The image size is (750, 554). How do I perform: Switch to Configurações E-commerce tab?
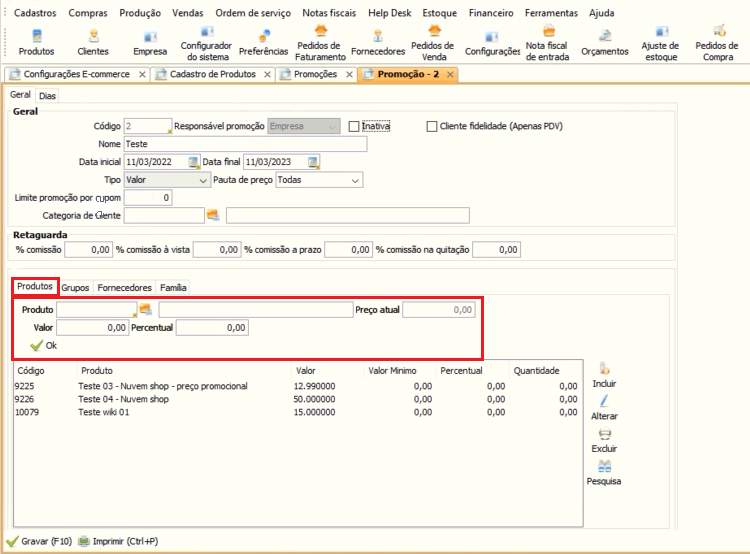point(77,74)
